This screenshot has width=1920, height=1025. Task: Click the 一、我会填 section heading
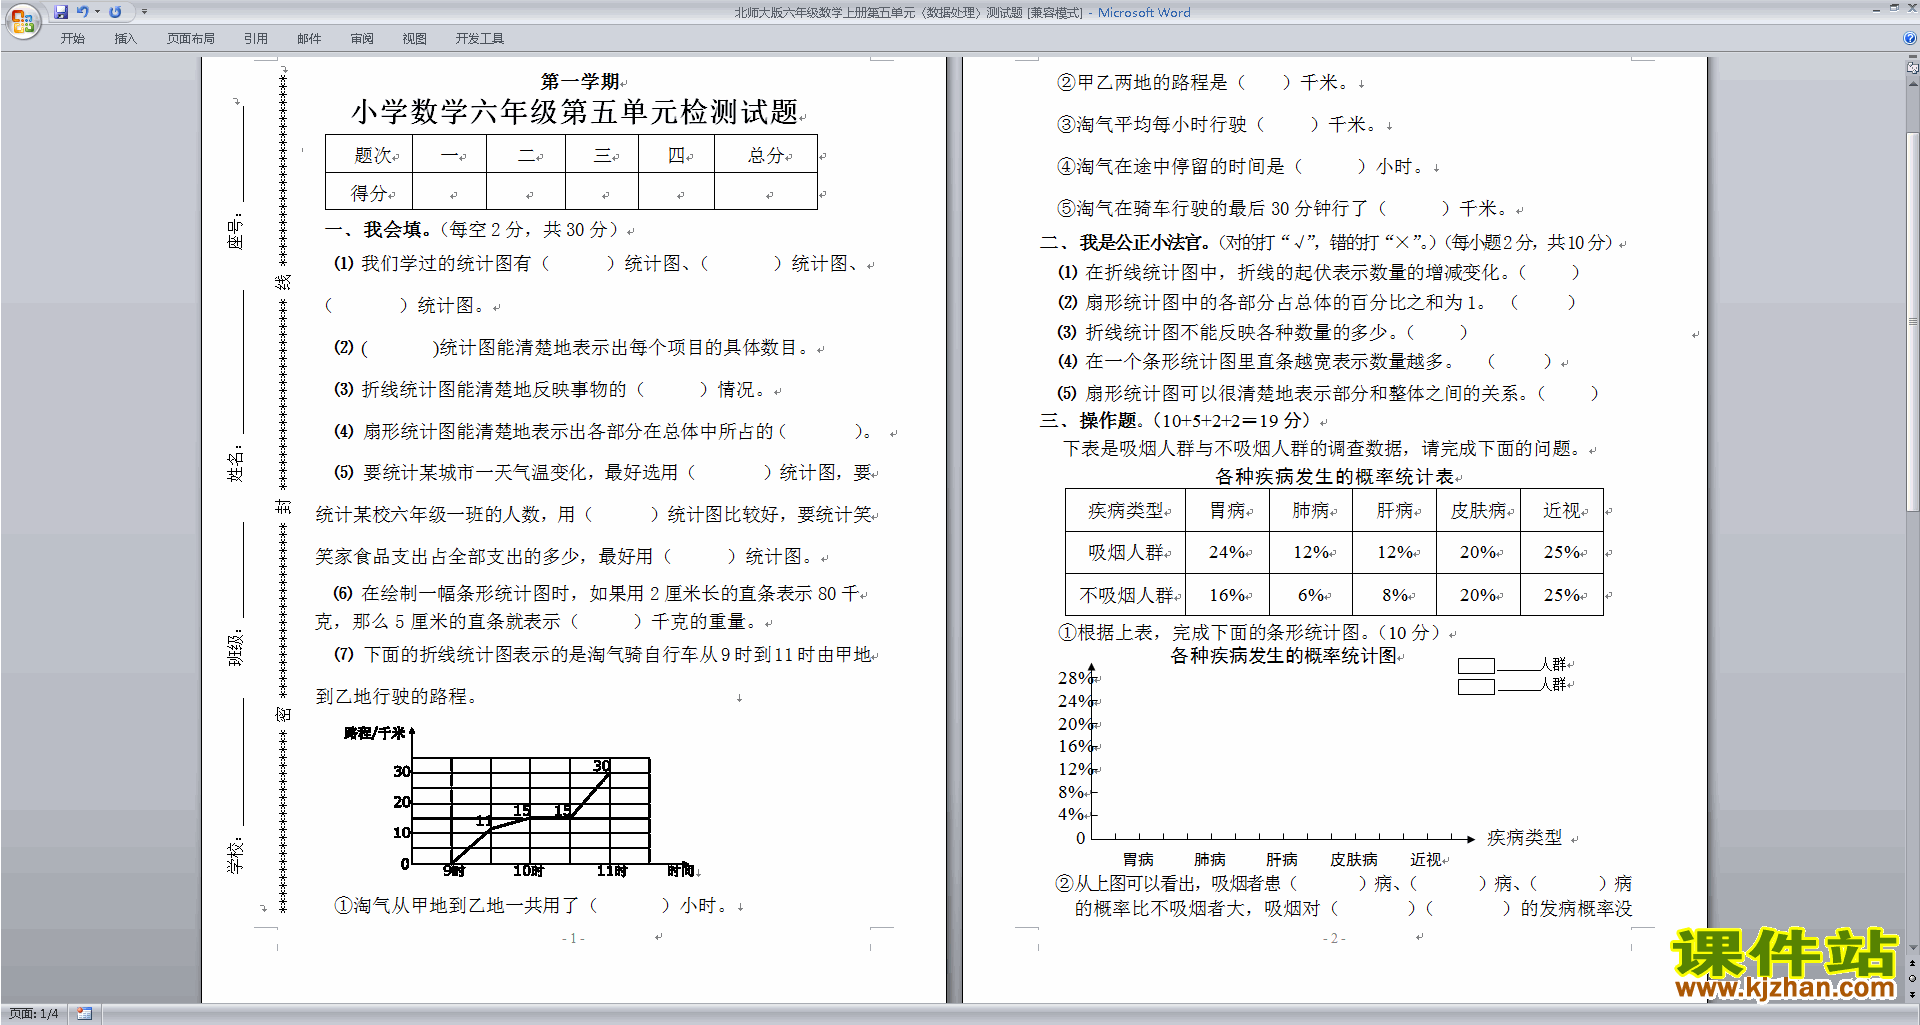click(378, 229)
